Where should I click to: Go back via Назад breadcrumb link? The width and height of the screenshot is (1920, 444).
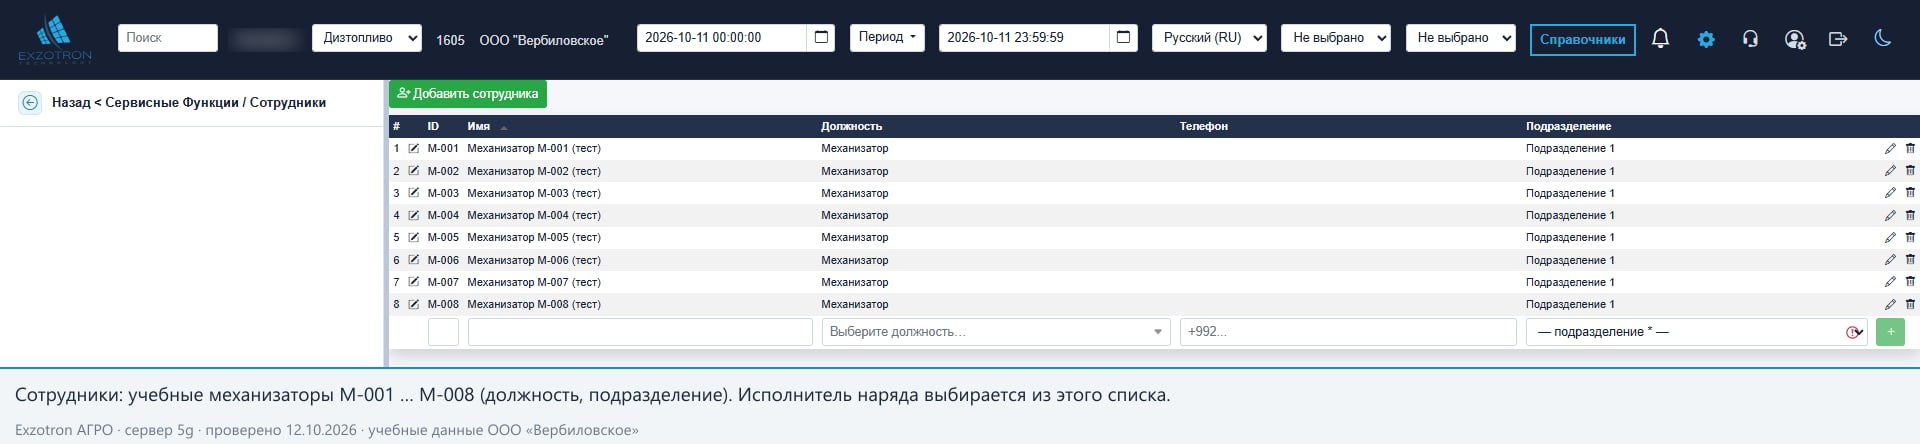tap(70, 102)
